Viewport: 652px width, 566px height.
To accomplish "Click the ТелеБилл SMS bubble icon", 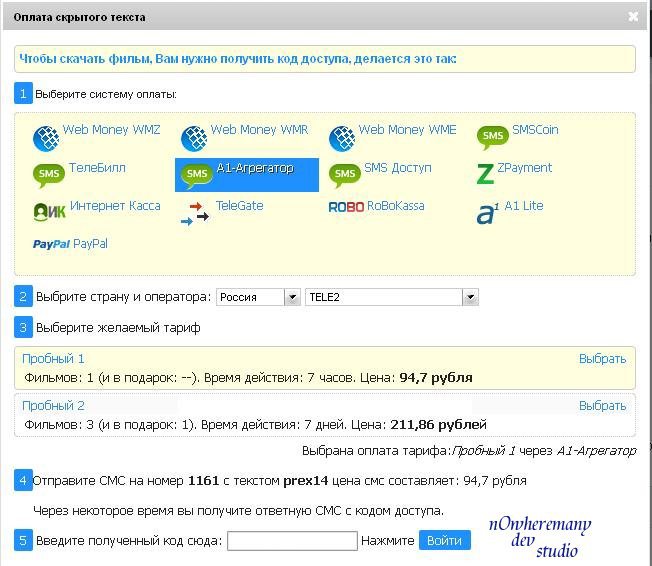I will click(49, 175).
